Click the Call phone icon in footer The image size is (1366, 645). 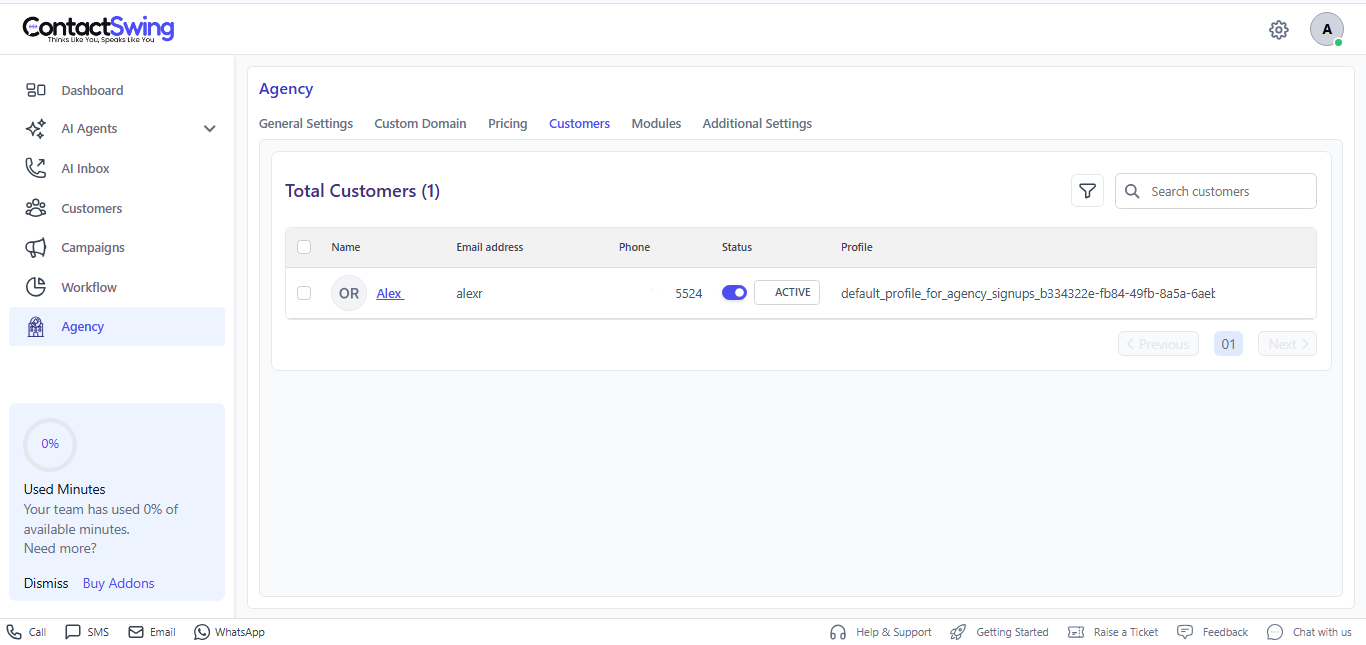[14, 632]
